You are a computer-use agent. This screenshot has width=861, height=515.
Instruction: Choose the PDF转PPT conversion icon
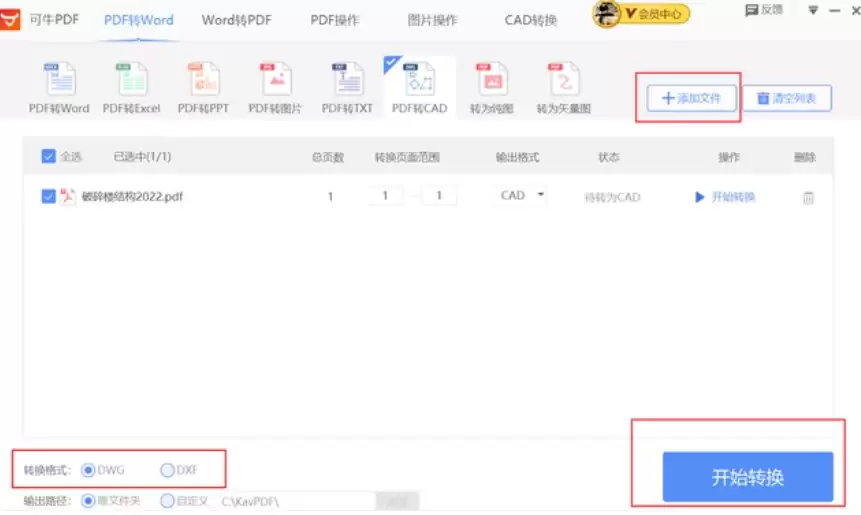point(204,81)
